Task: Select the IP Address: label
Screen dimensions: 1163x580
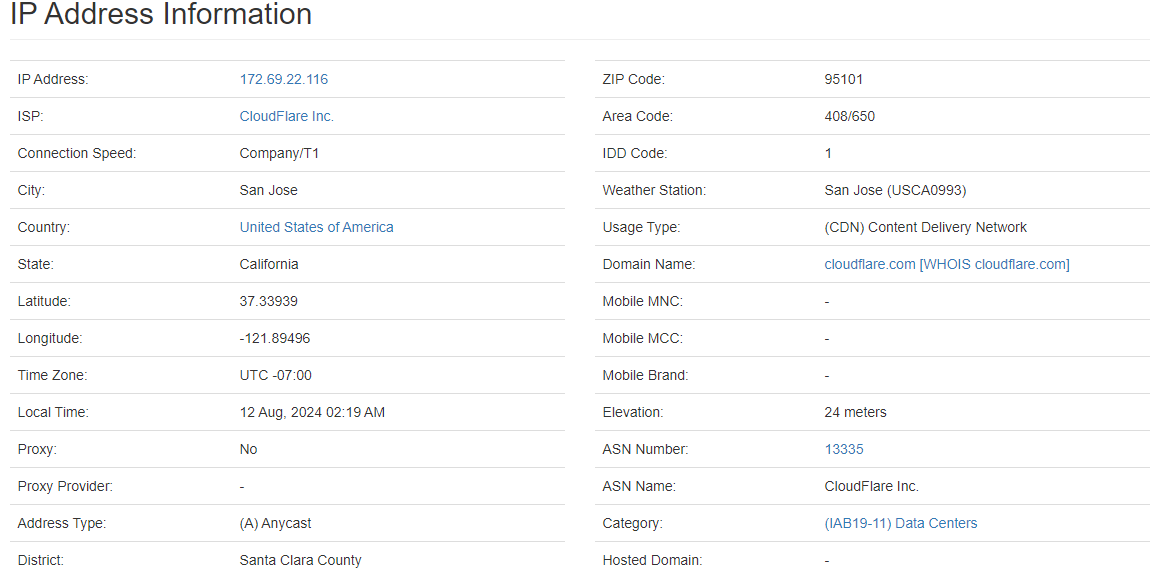Action: point(53,79)
